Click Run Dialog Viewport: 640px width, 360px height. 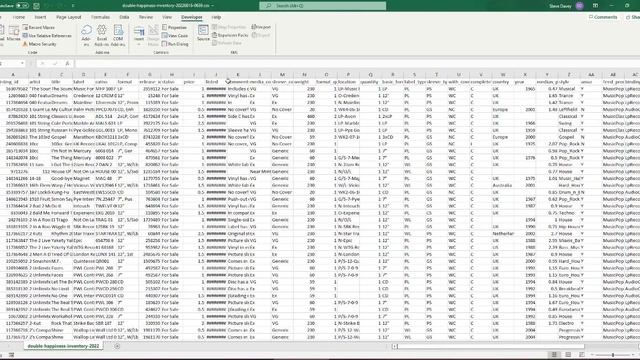coord(175,44)
